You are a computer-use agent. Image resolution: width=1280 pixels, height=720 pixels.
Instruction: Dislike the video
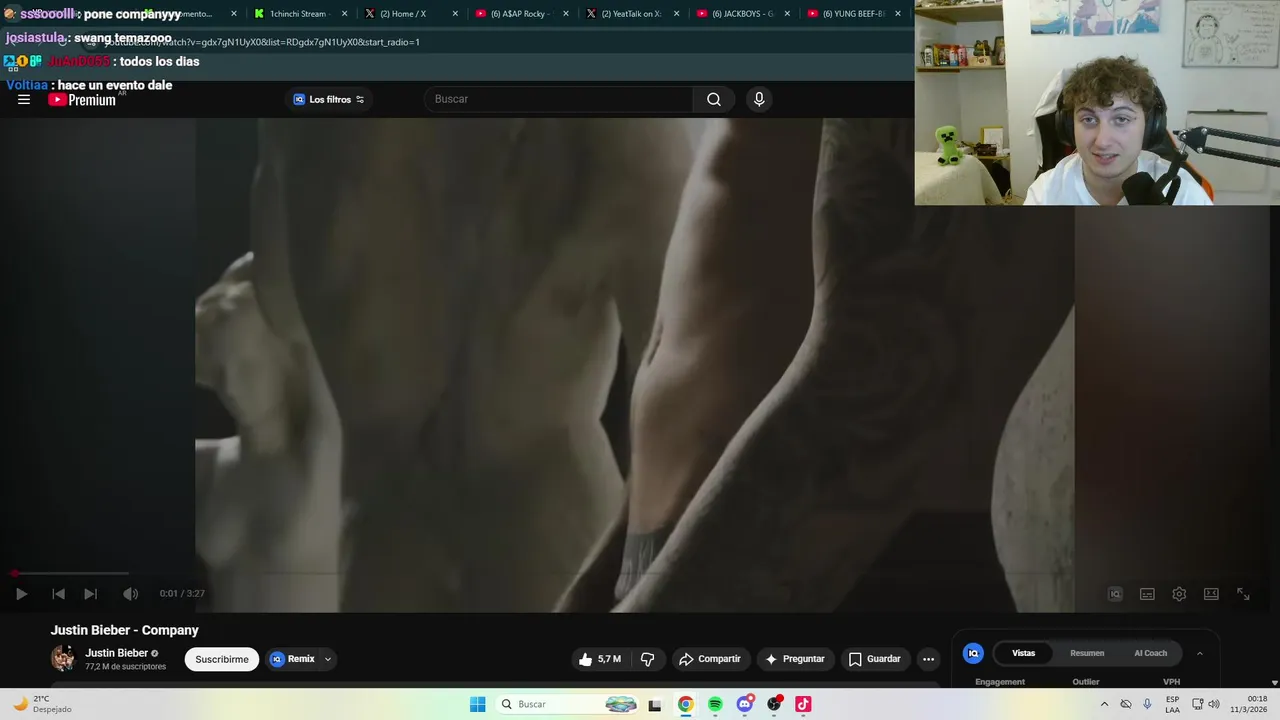tap(648, 659)
